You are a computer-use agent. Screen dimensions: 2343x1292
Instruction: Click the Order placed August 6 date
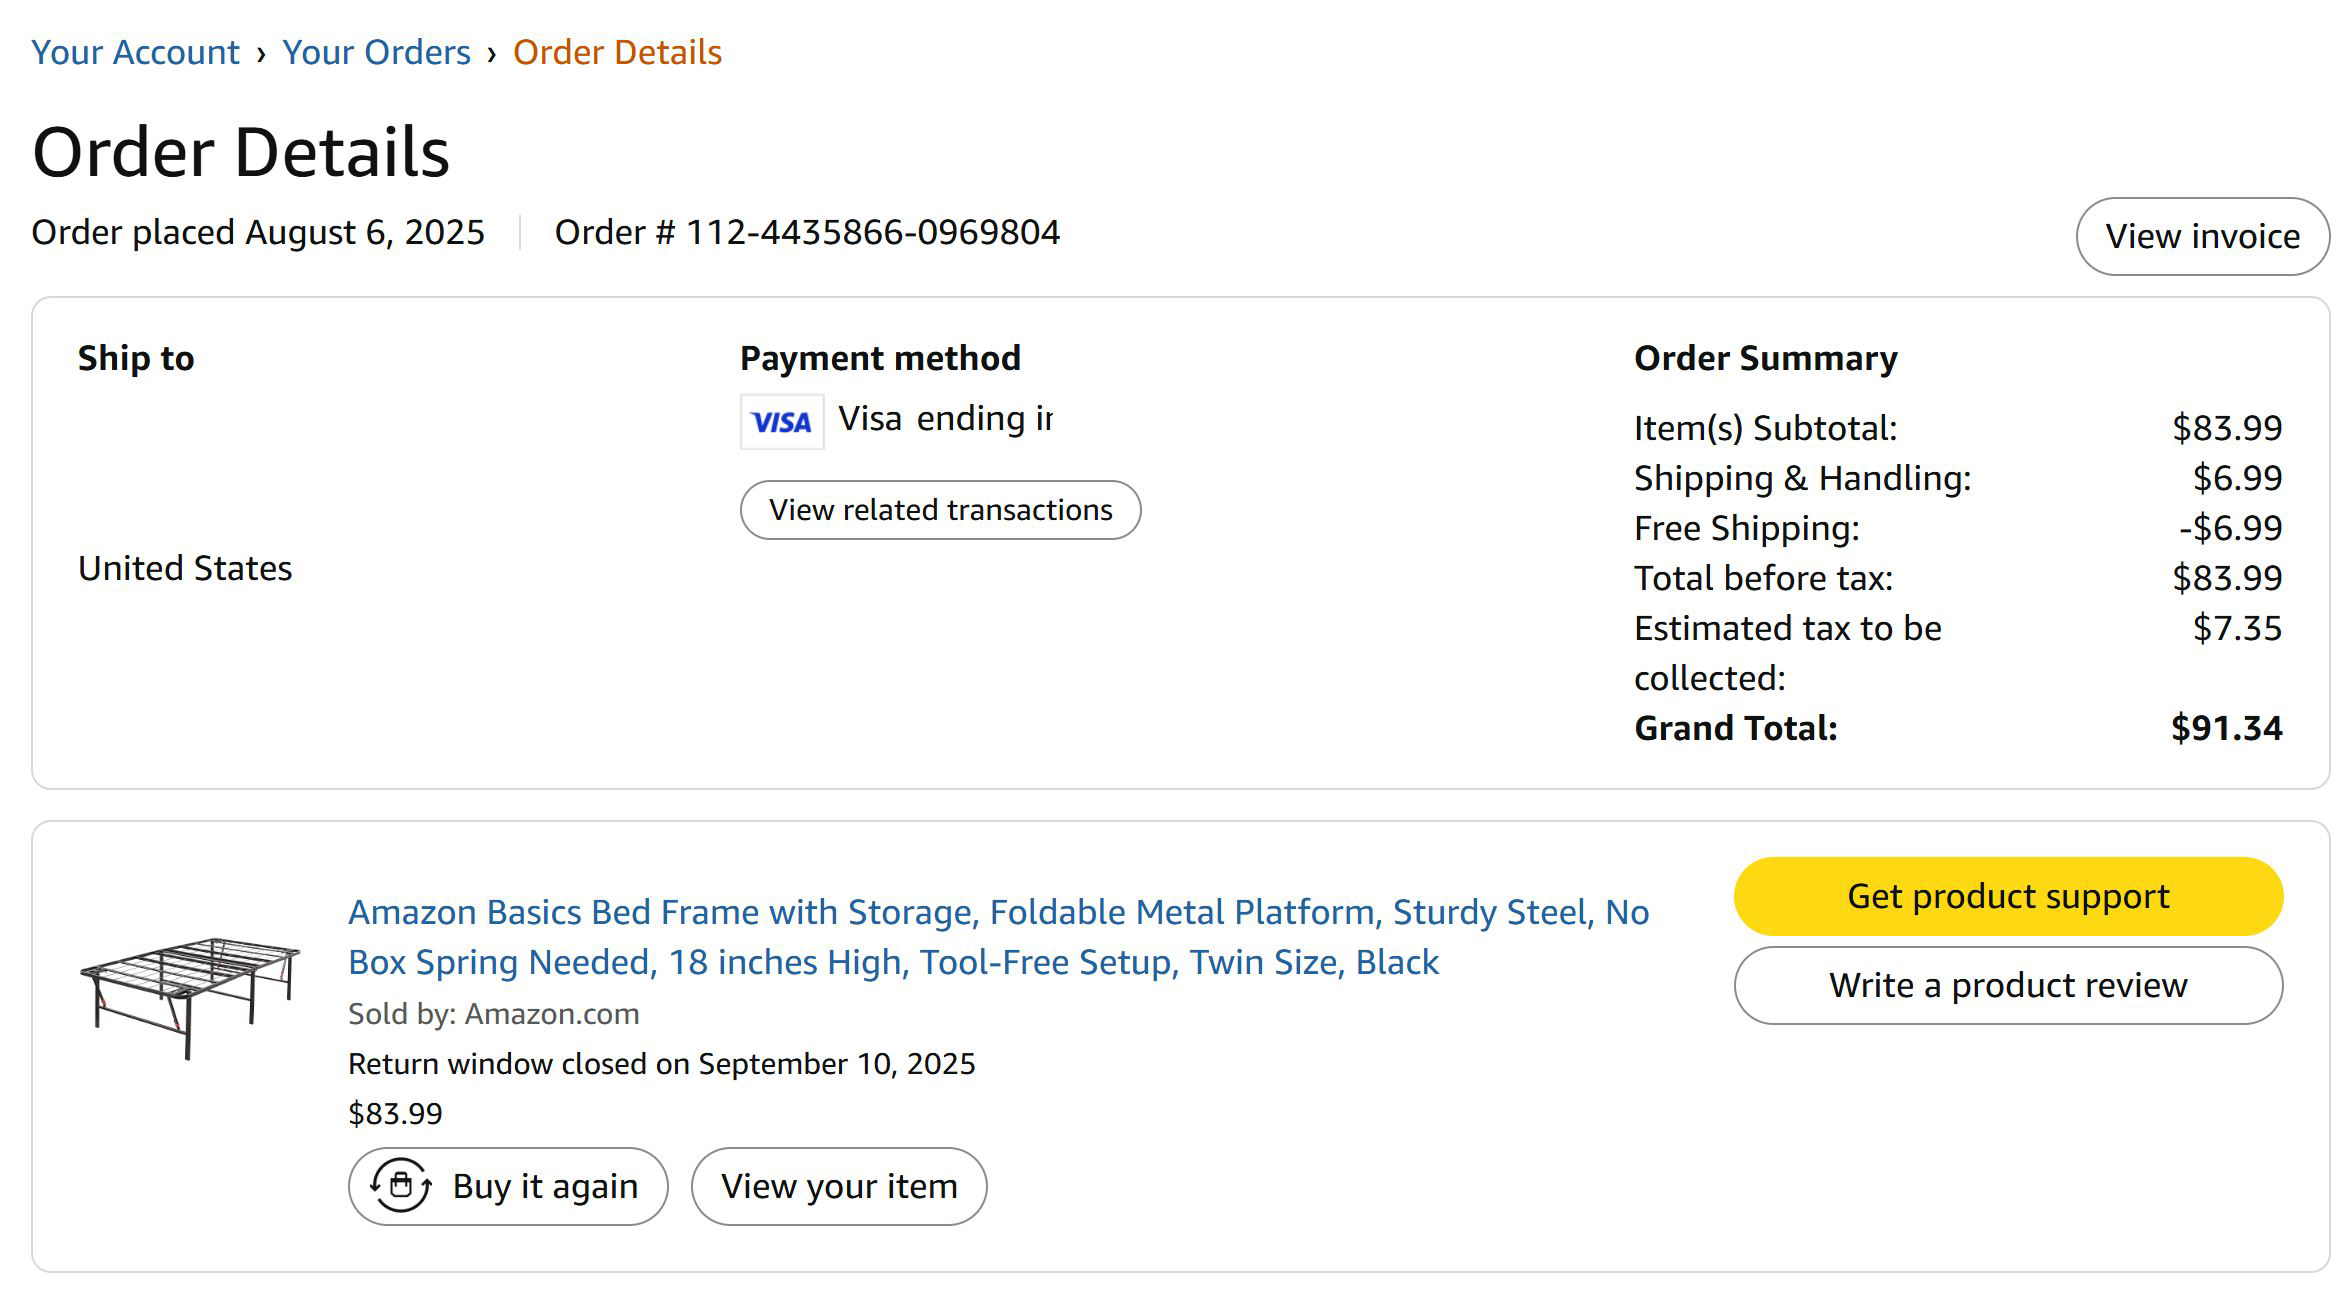258,232
